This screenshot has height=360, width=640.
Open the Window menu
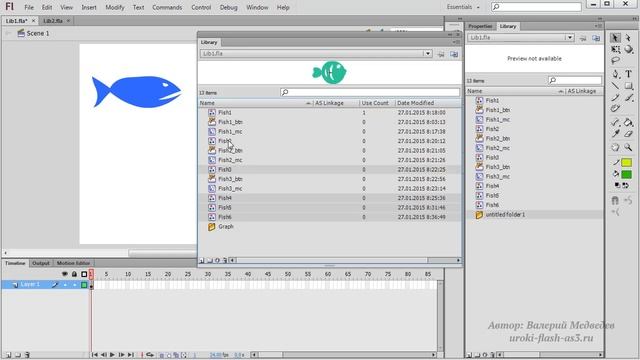tap(257, 7)
